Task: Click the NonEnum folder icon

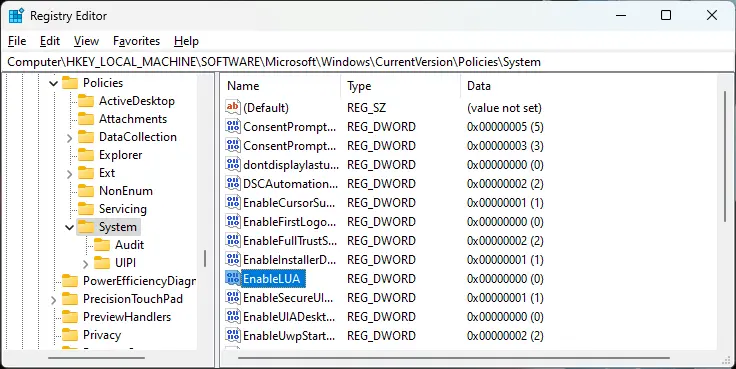Action: tap(86, 191)
